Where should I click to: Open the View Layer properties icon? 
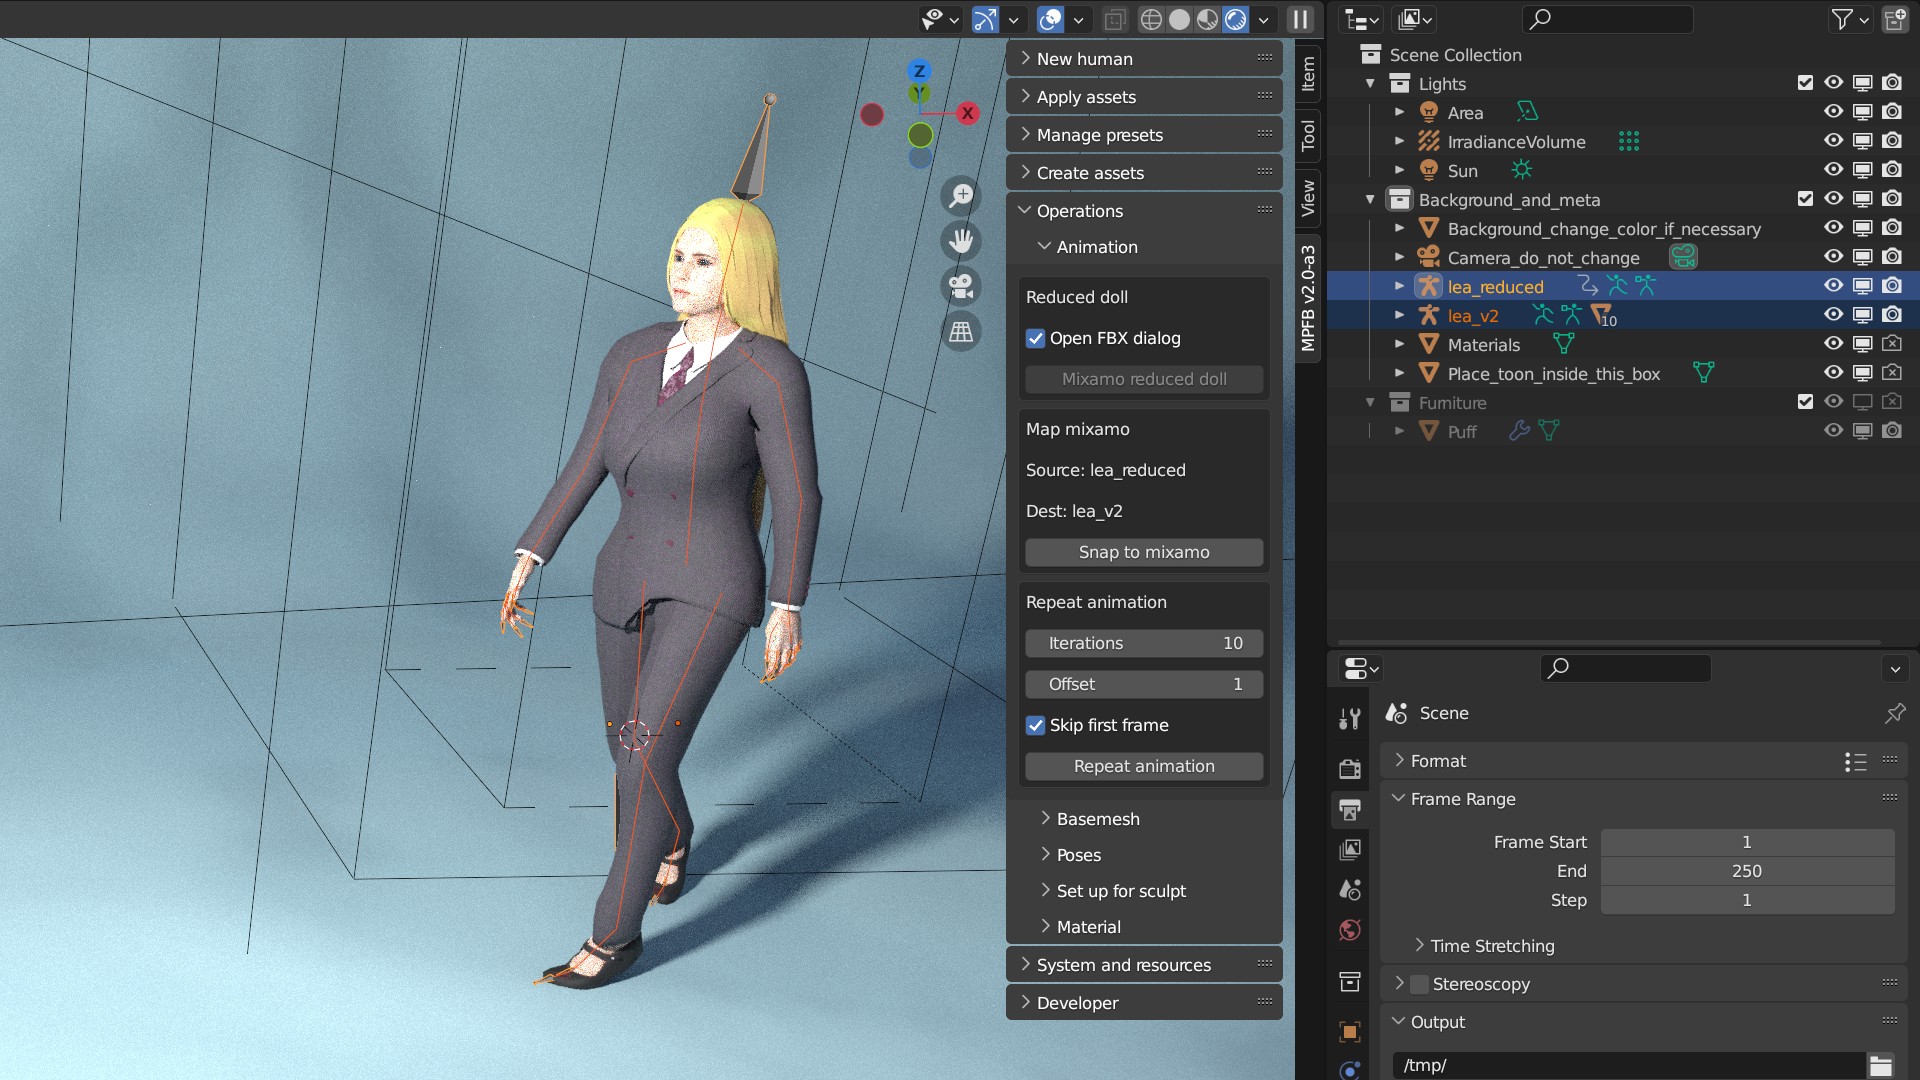click(1350, 850)
